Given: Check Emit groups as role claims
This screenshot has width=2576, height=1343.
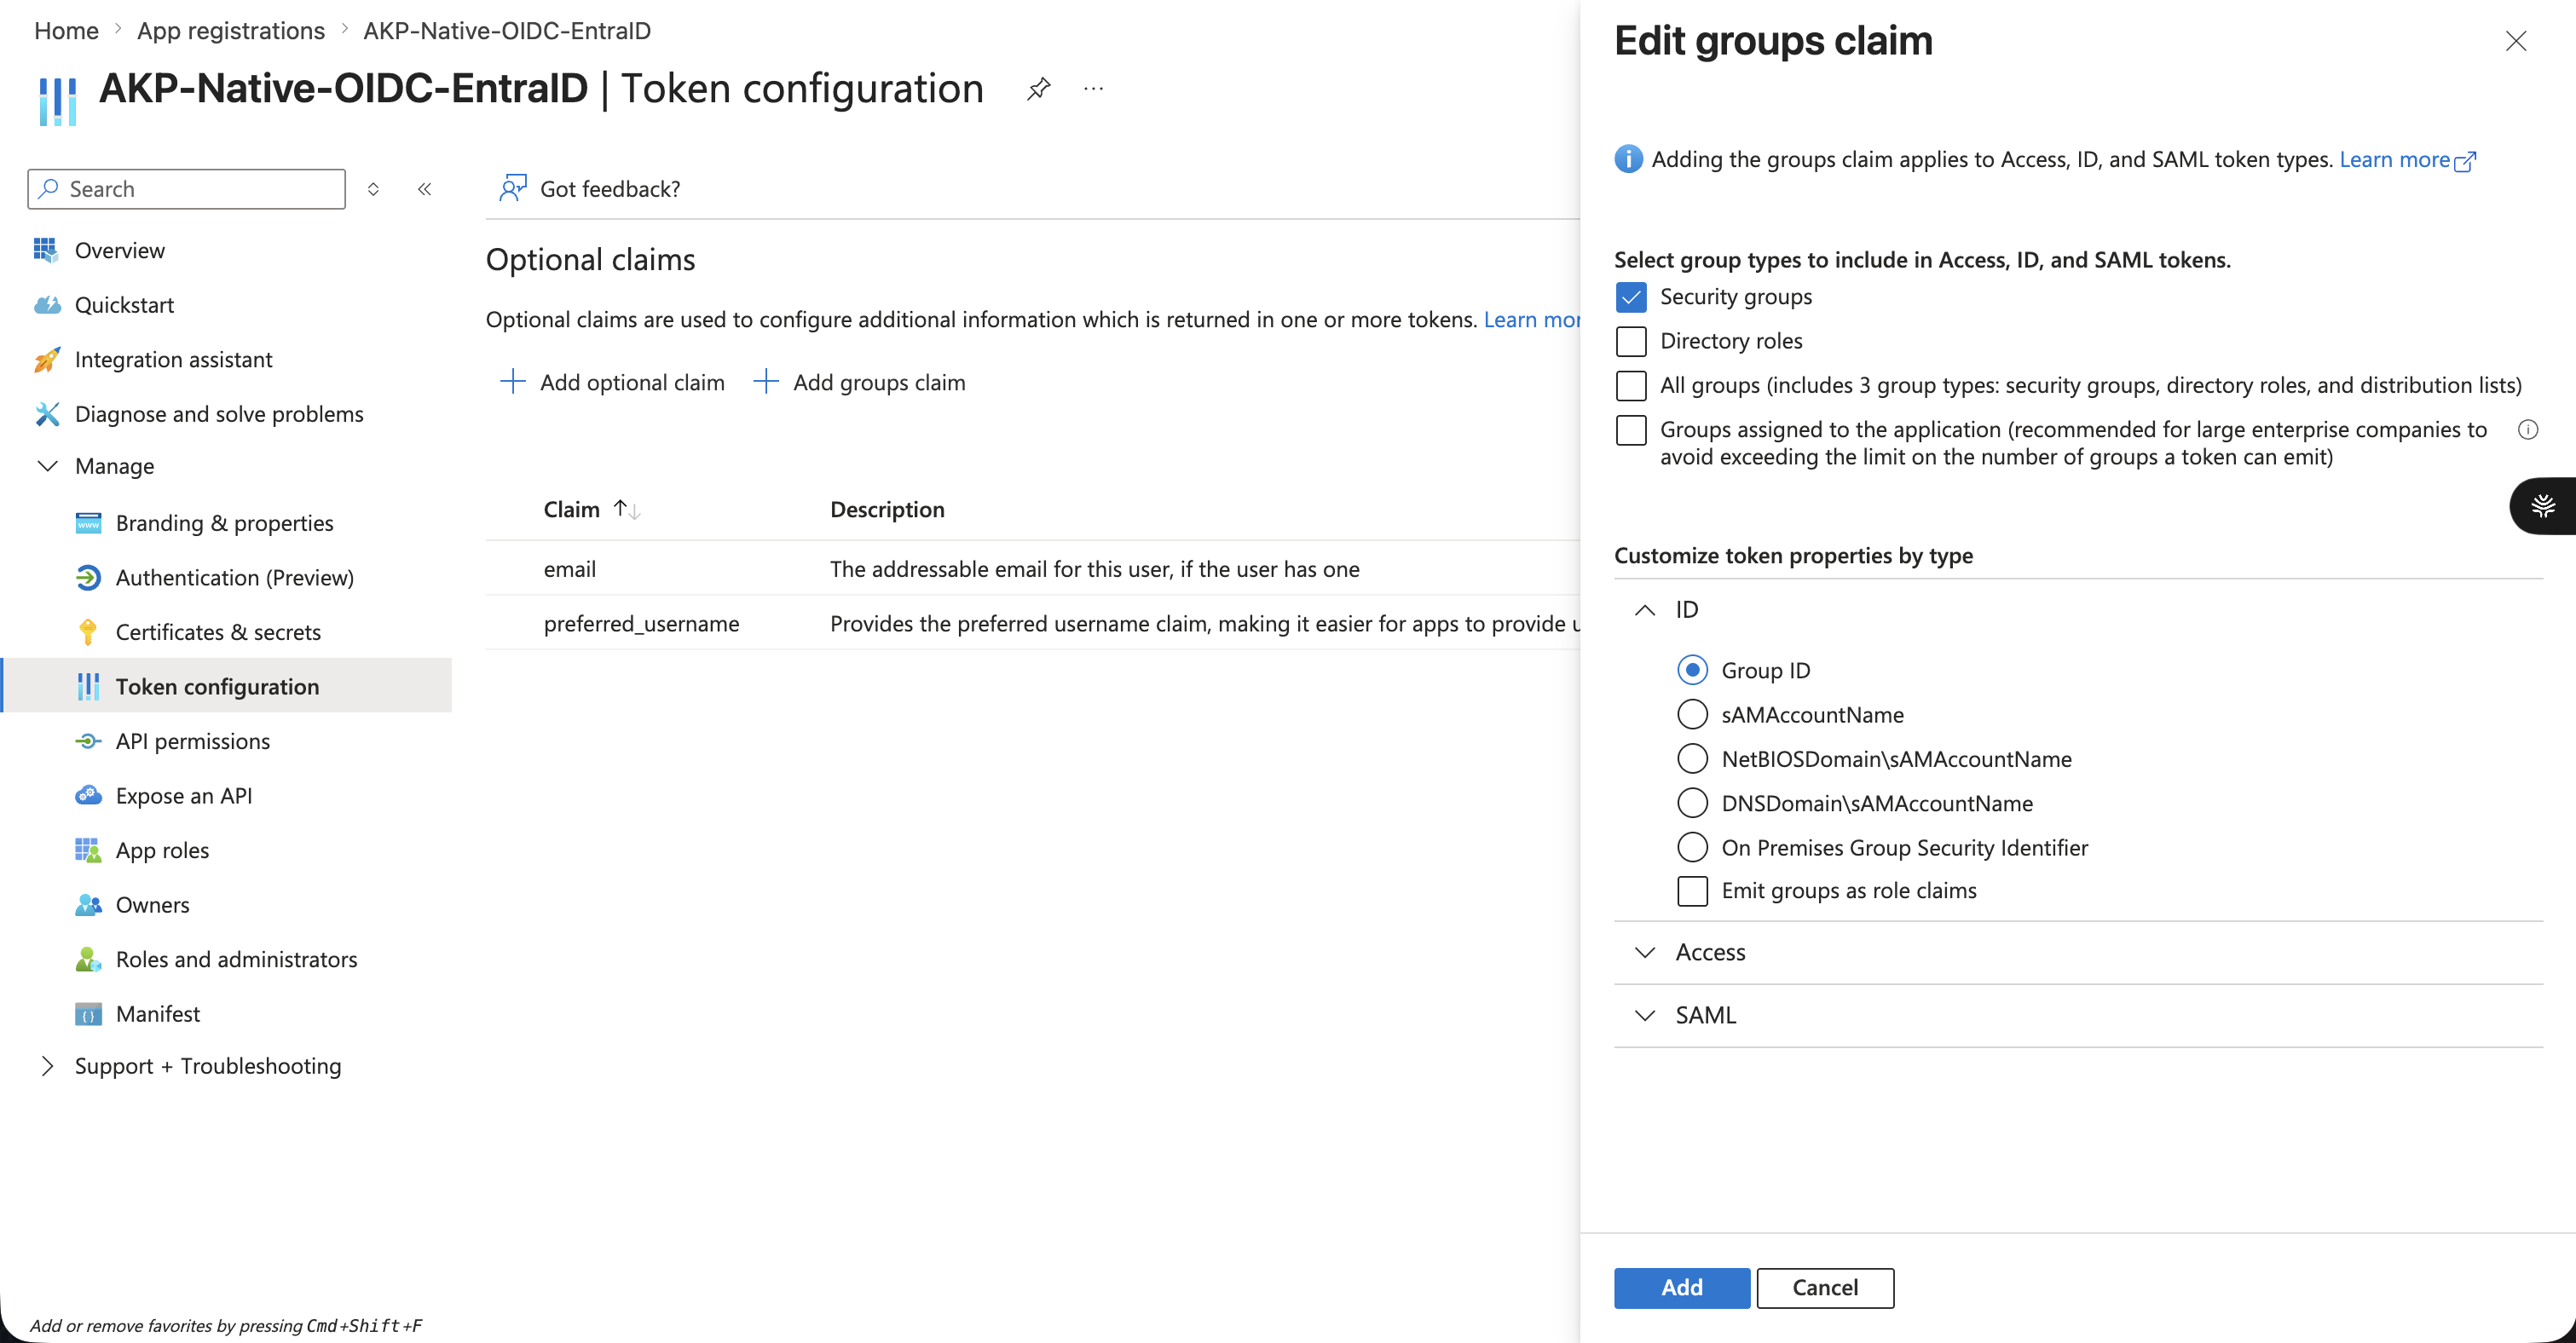Looking at the screenshot, I should [1692, 890].
